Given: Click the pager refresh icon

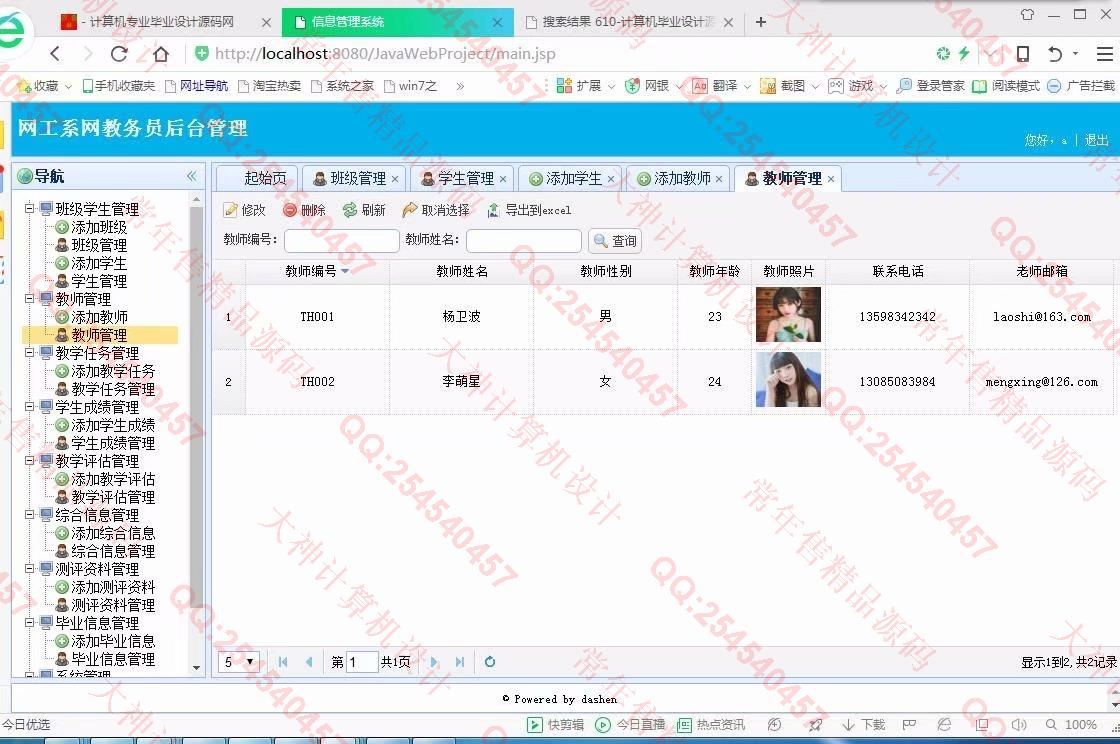Looking at the screenshot, I should [489, 662].
